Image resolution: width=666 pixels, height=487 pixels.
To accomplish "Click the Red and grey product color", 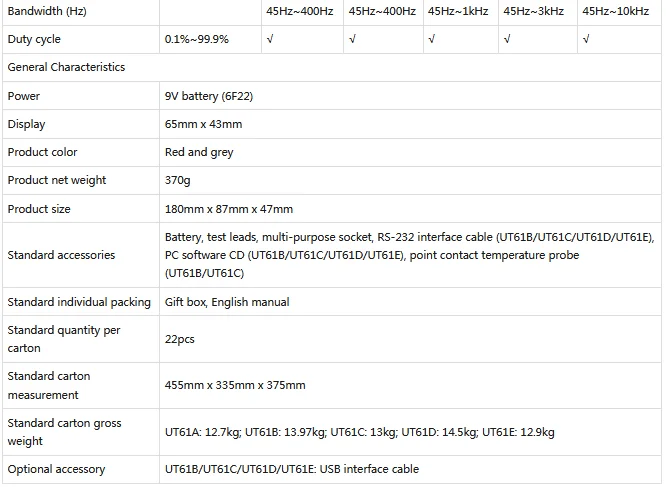I will coord(199,152).
